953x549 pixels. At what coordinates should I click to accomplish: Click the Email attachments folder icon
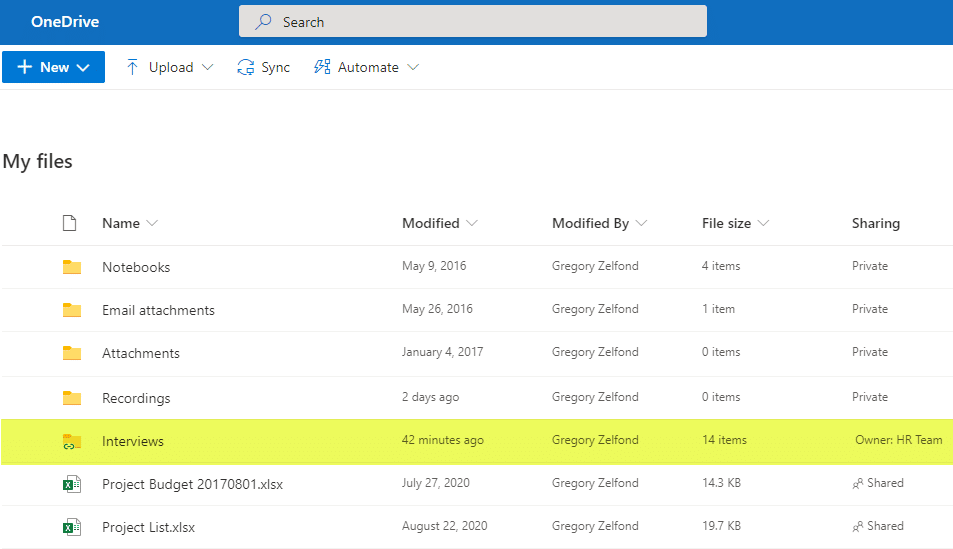[x=71, y=310]
